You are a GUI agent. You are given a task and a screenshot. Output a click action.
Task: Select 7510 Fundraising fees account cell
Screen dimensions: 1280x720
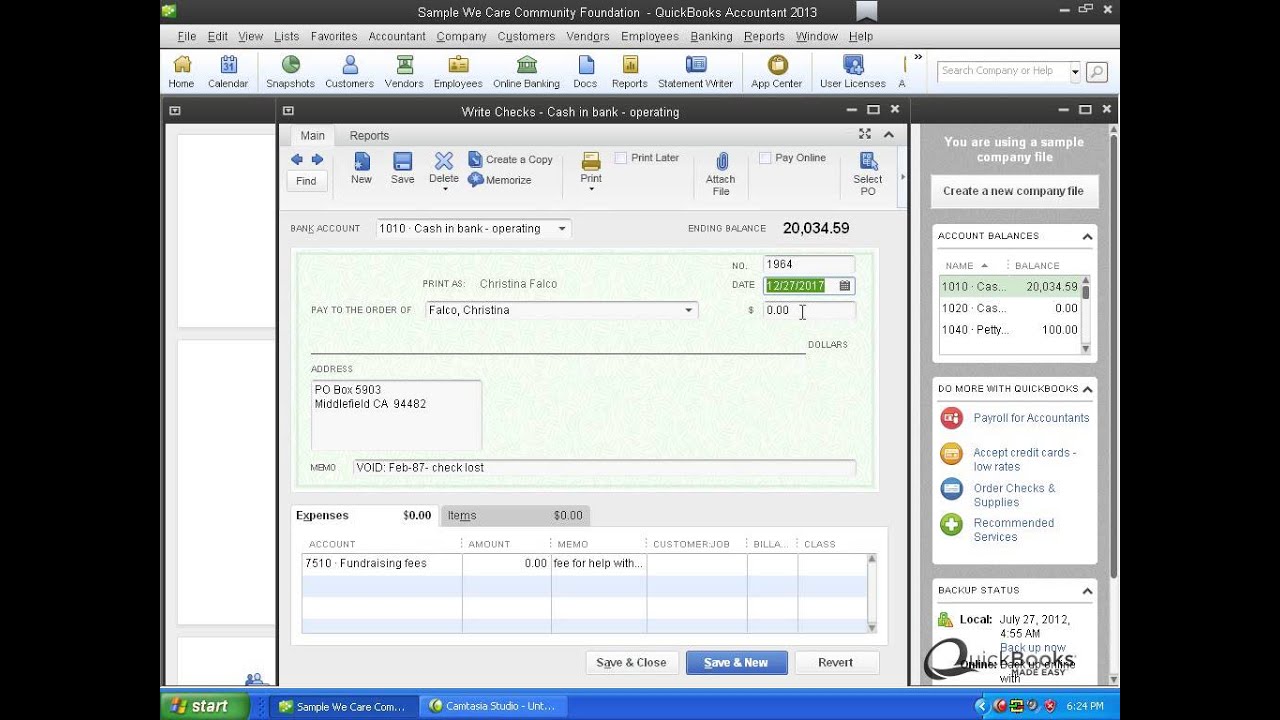381,564
